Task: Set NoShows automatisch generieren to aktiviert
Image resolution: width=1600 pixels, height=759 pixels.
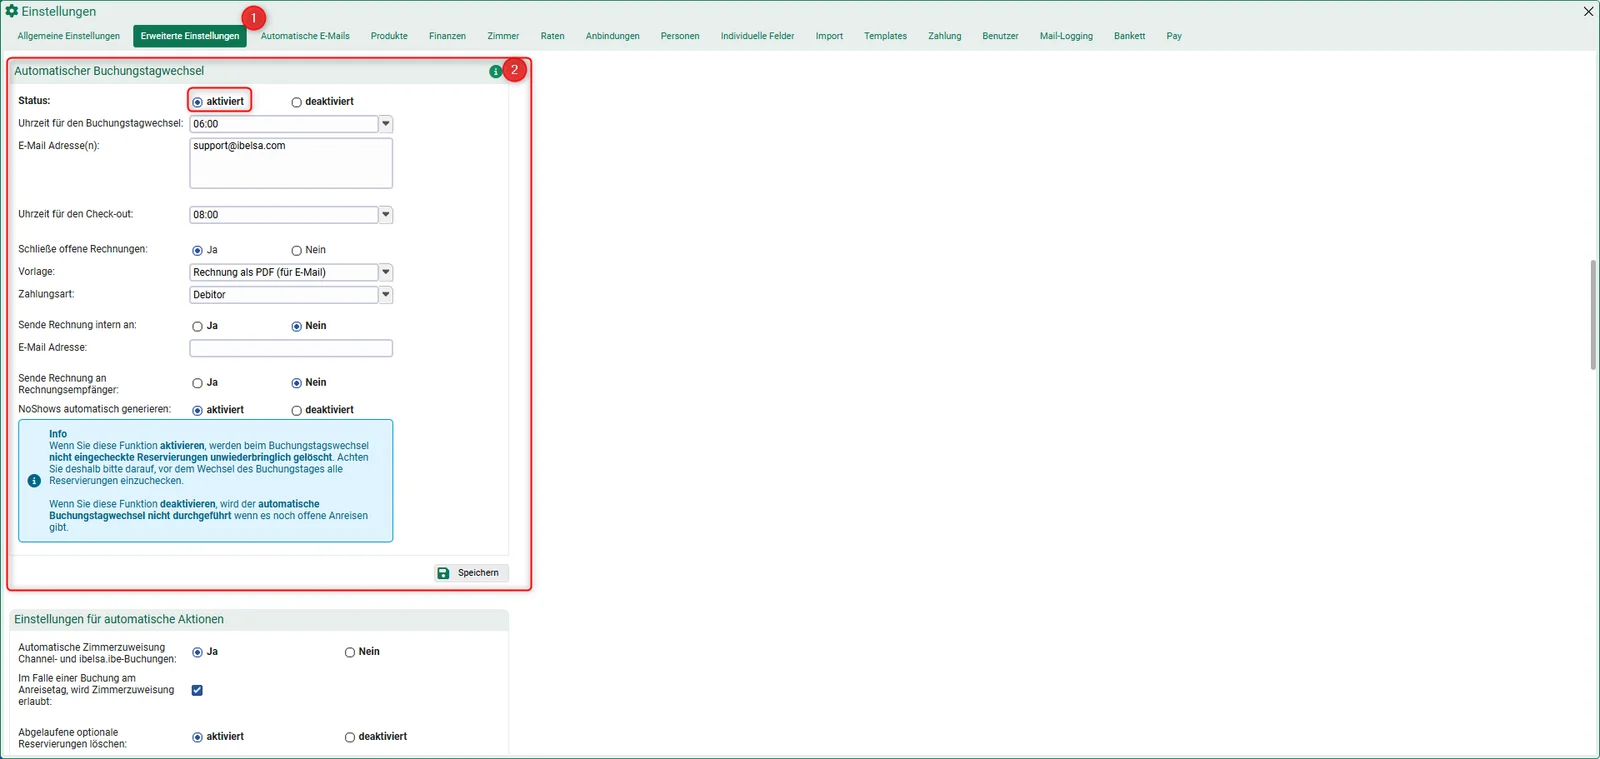Action: click(197, 411)
